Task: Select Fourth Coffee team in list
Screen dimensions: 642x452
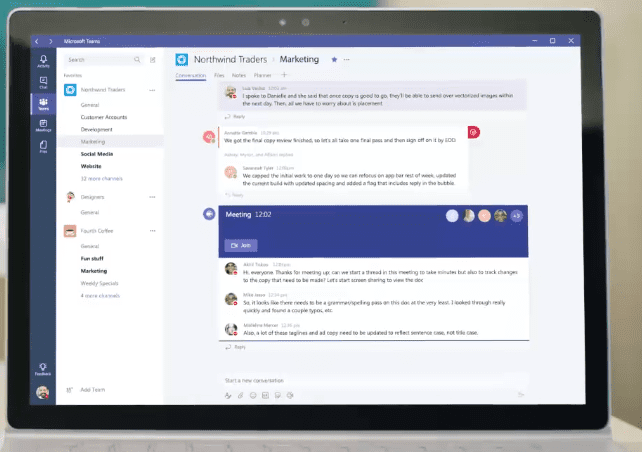Action: [97, 231]
